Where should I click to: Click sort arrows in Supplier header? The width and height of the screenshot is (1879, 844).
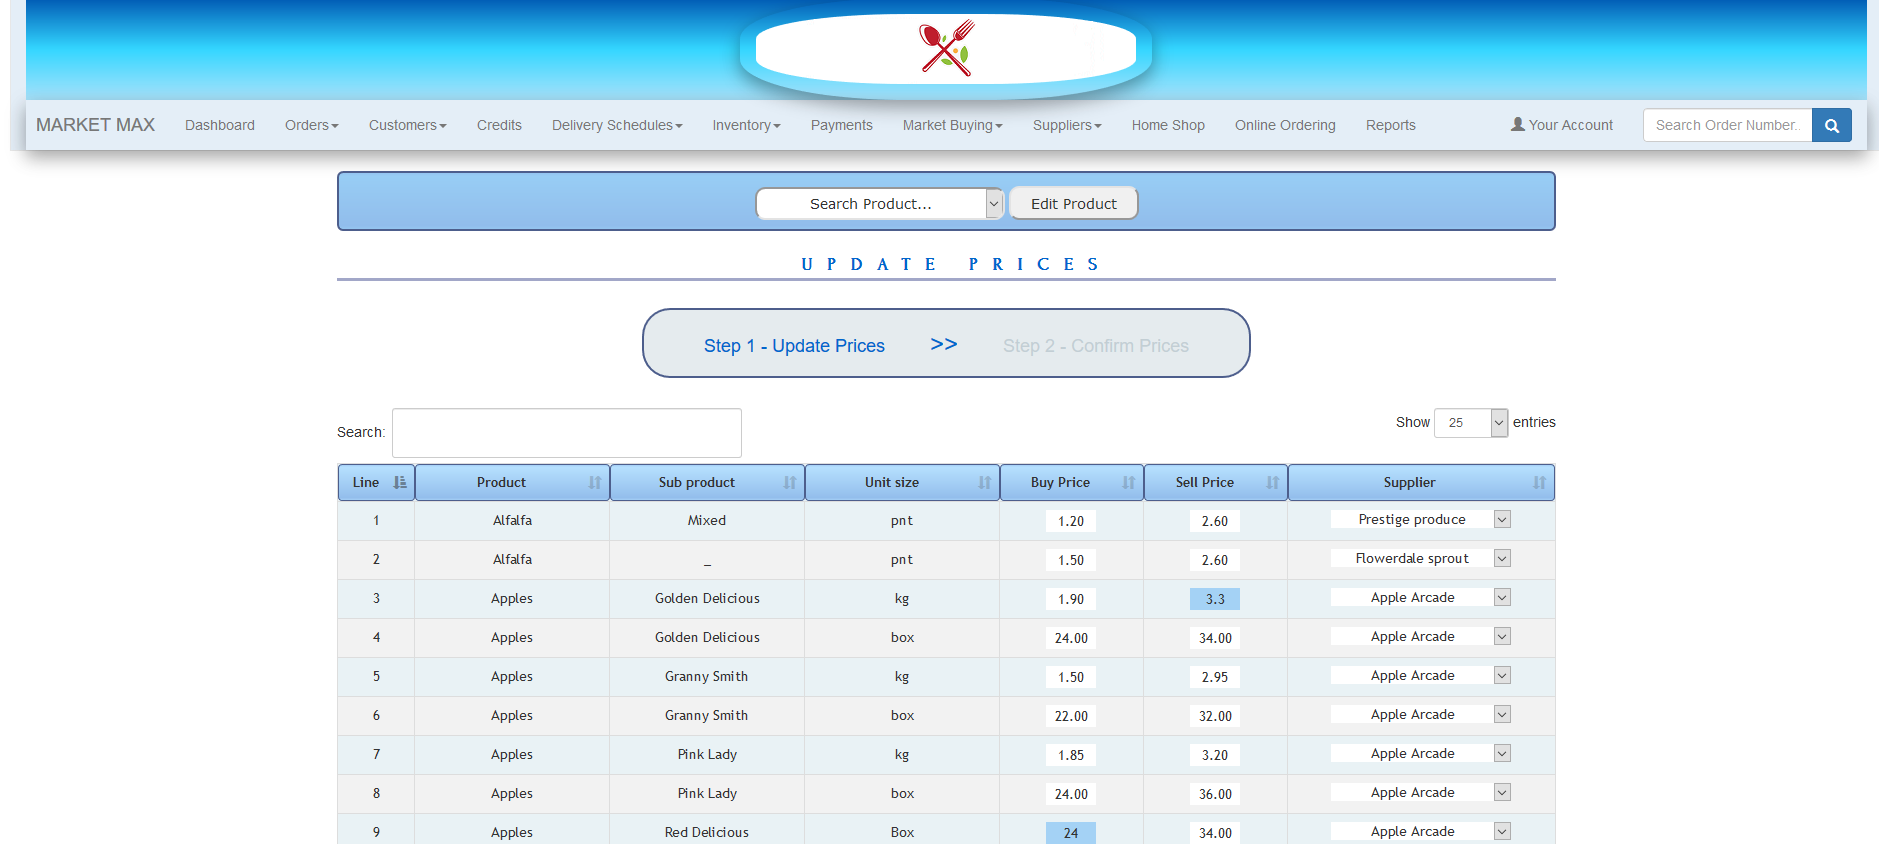[1540, 482]
